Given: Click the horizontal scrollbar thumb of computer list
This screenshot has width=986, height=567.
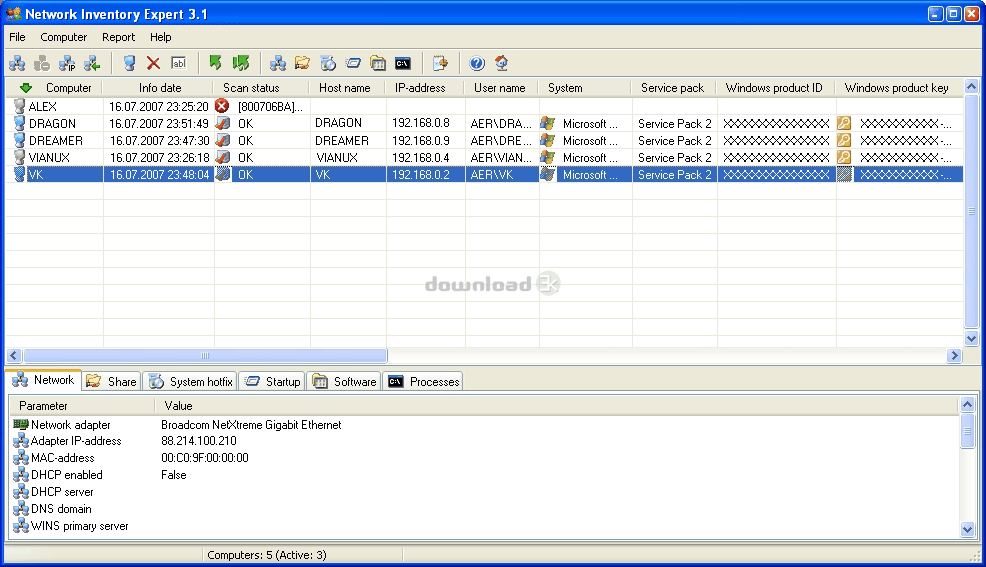Looking at the screenshot, I should tap(205, 356).
